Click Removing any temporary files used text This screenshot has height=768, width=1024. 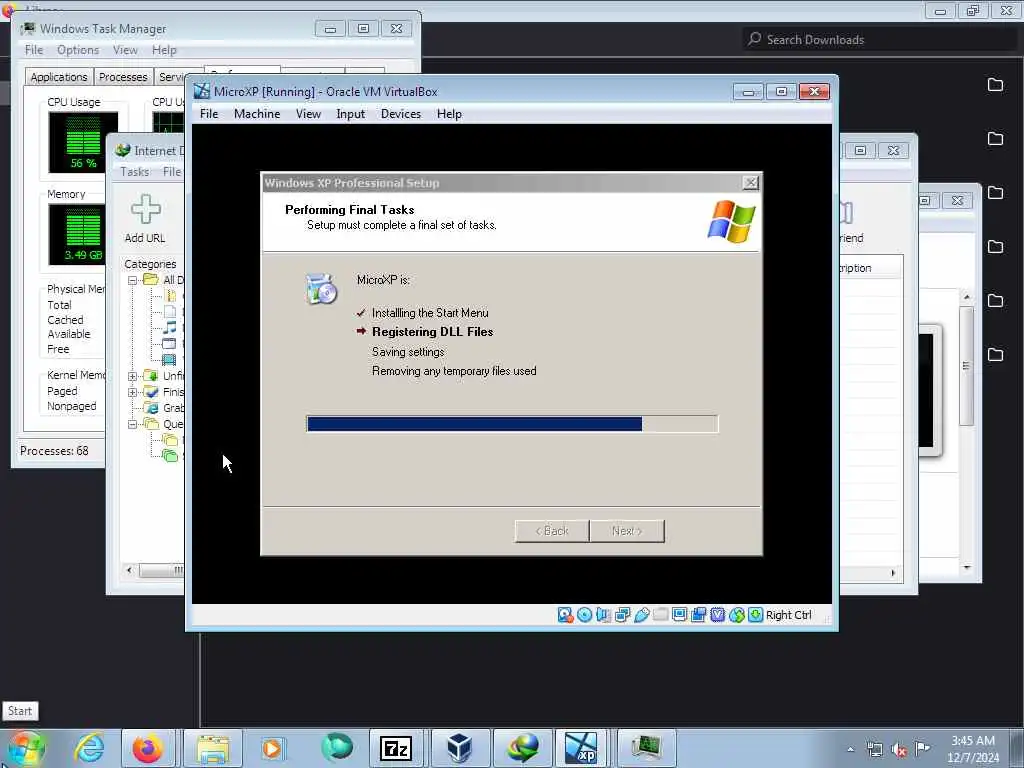[454, 371]
